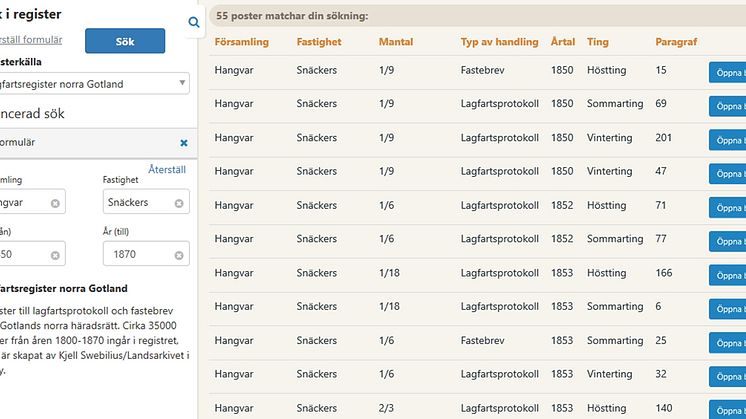The width and height of the screenshot is (746, 419).
Task: Sort by Paragraf column header
Action: pyautogui.click(x=676, y=42)
